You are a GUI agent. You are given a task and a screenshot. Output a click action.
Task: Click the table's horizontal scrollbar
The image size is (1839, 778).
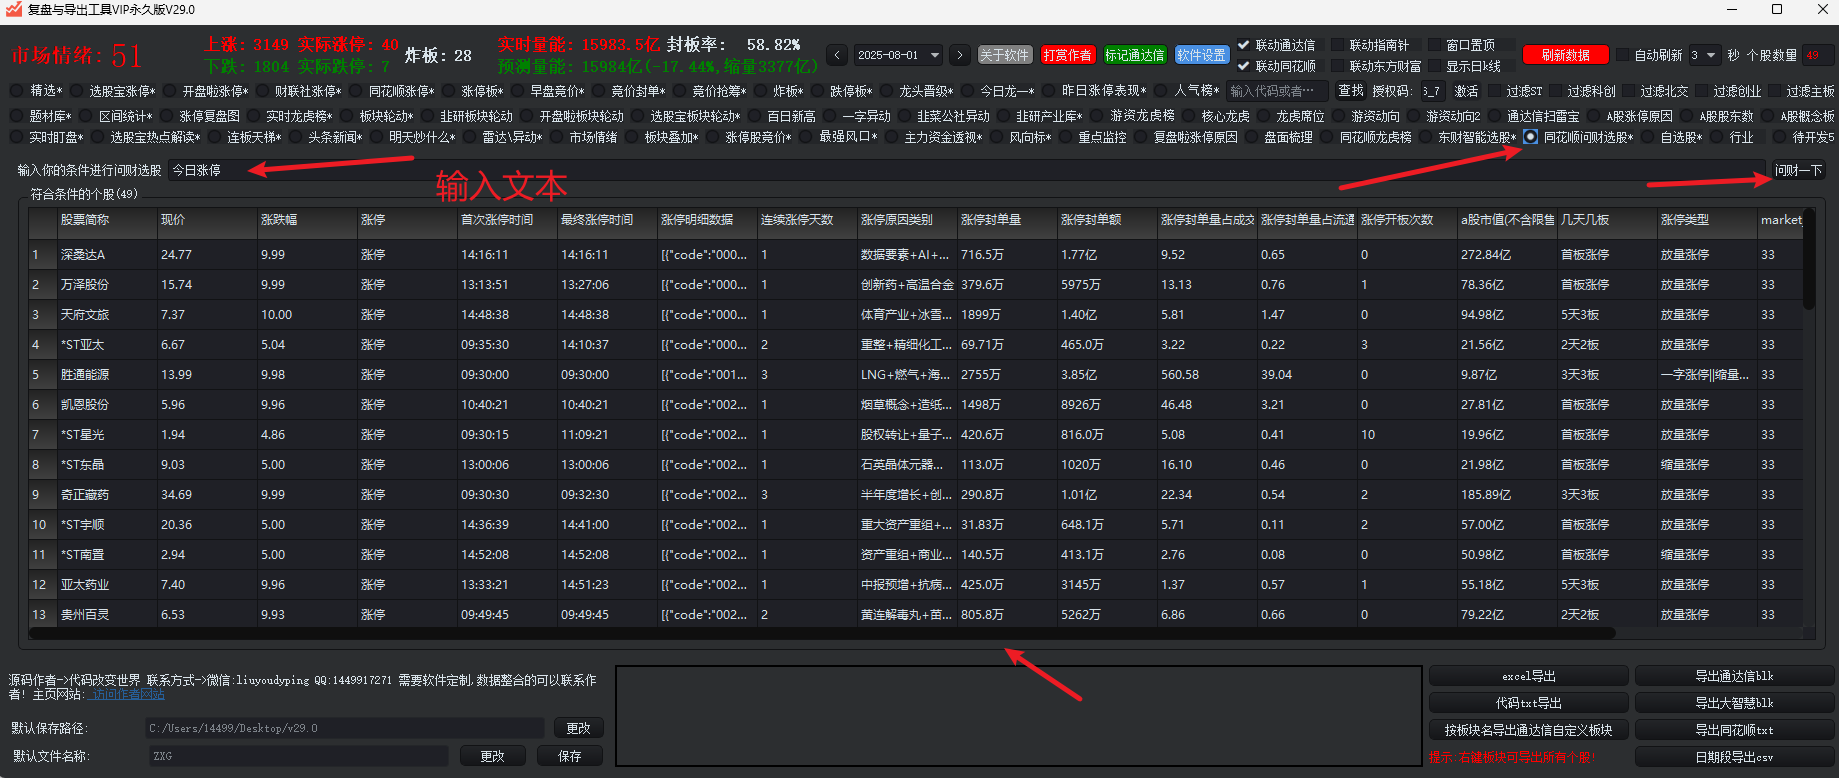click(822, 633)
